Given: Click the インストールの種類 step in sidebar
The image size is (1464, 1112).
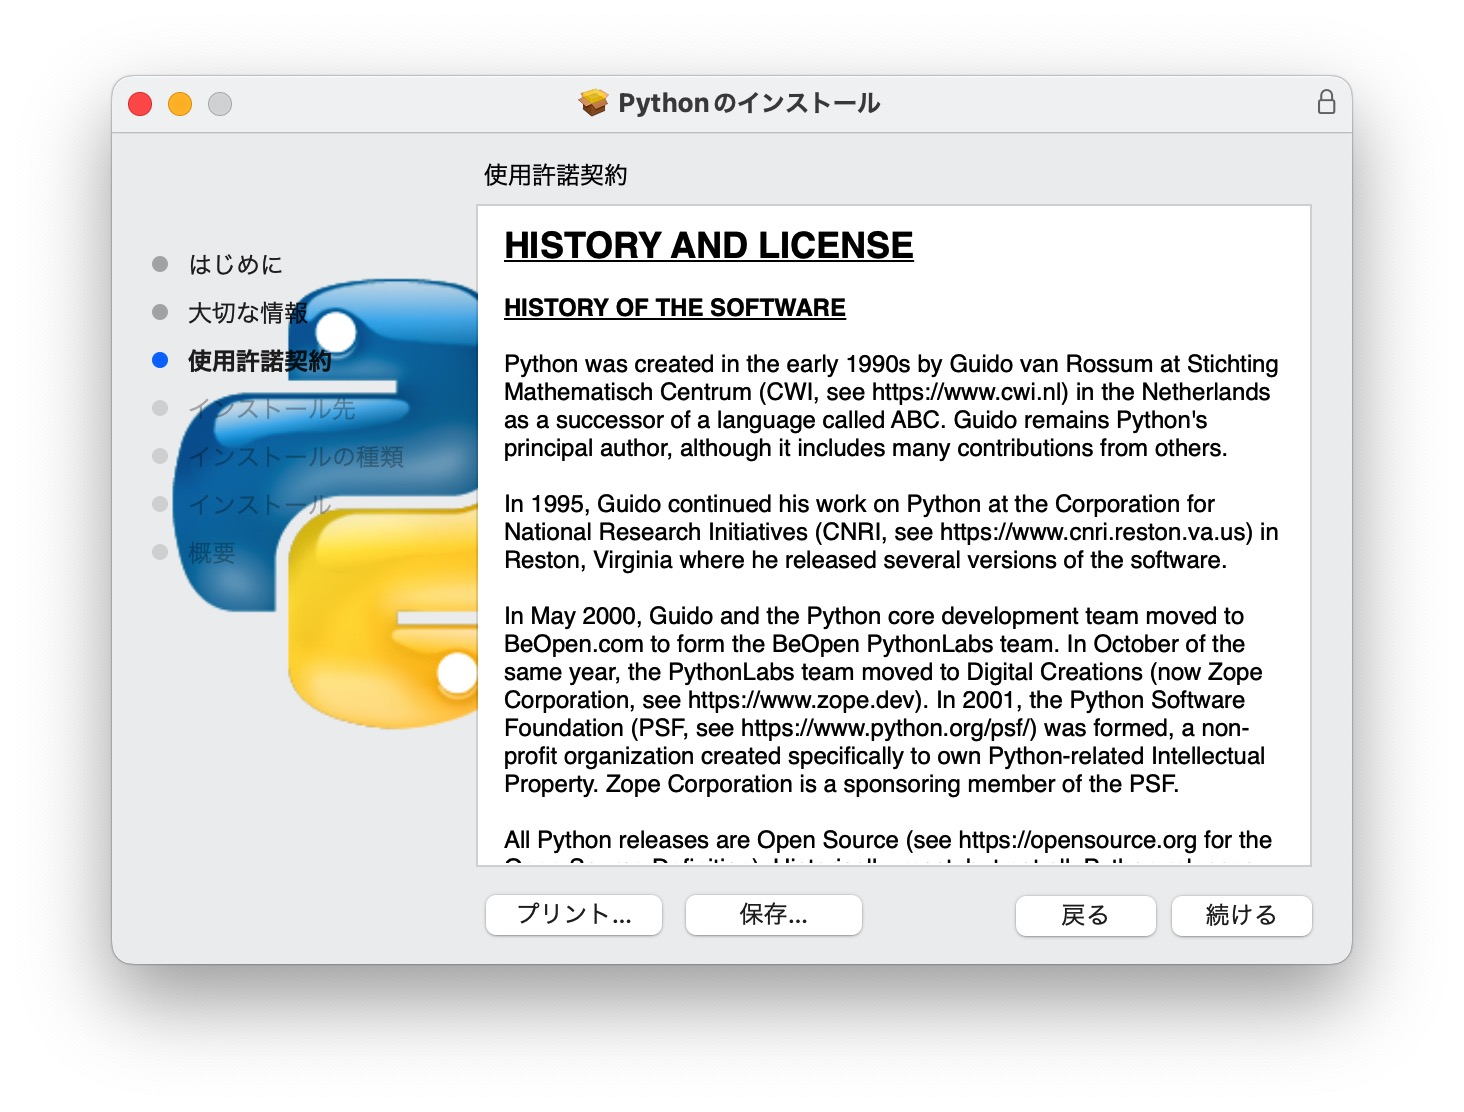Looking at the screenshot, I should click(296, 457).
